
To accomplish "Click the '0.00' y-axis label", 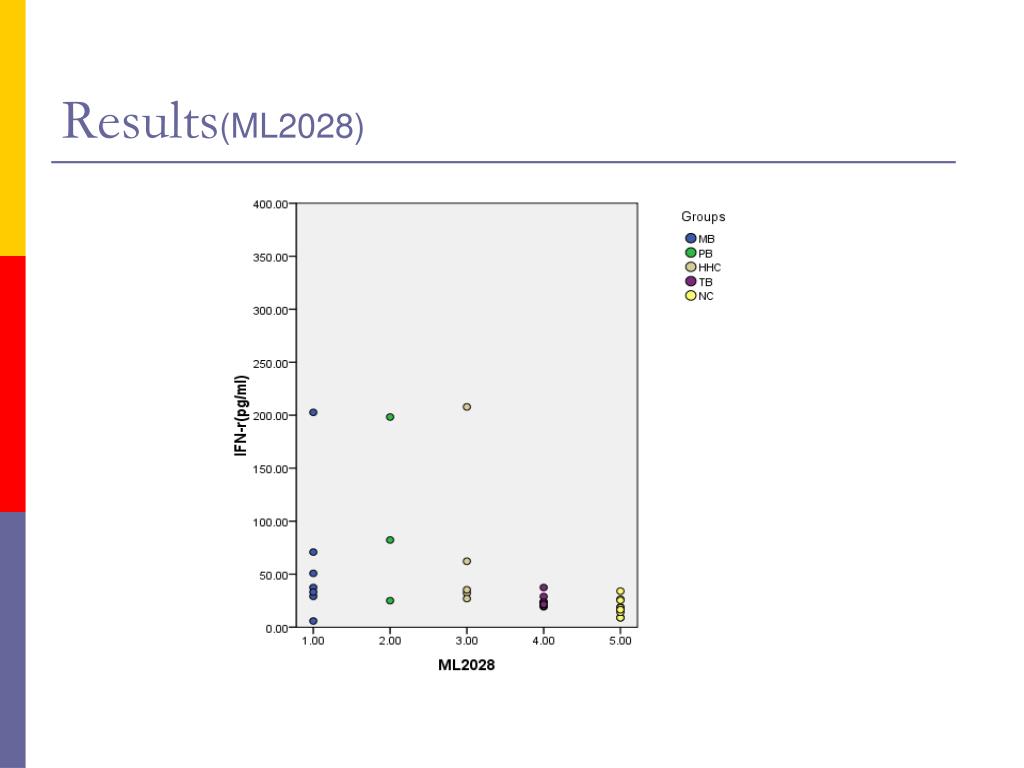I will pyautogui.click(x=277, y=628).
